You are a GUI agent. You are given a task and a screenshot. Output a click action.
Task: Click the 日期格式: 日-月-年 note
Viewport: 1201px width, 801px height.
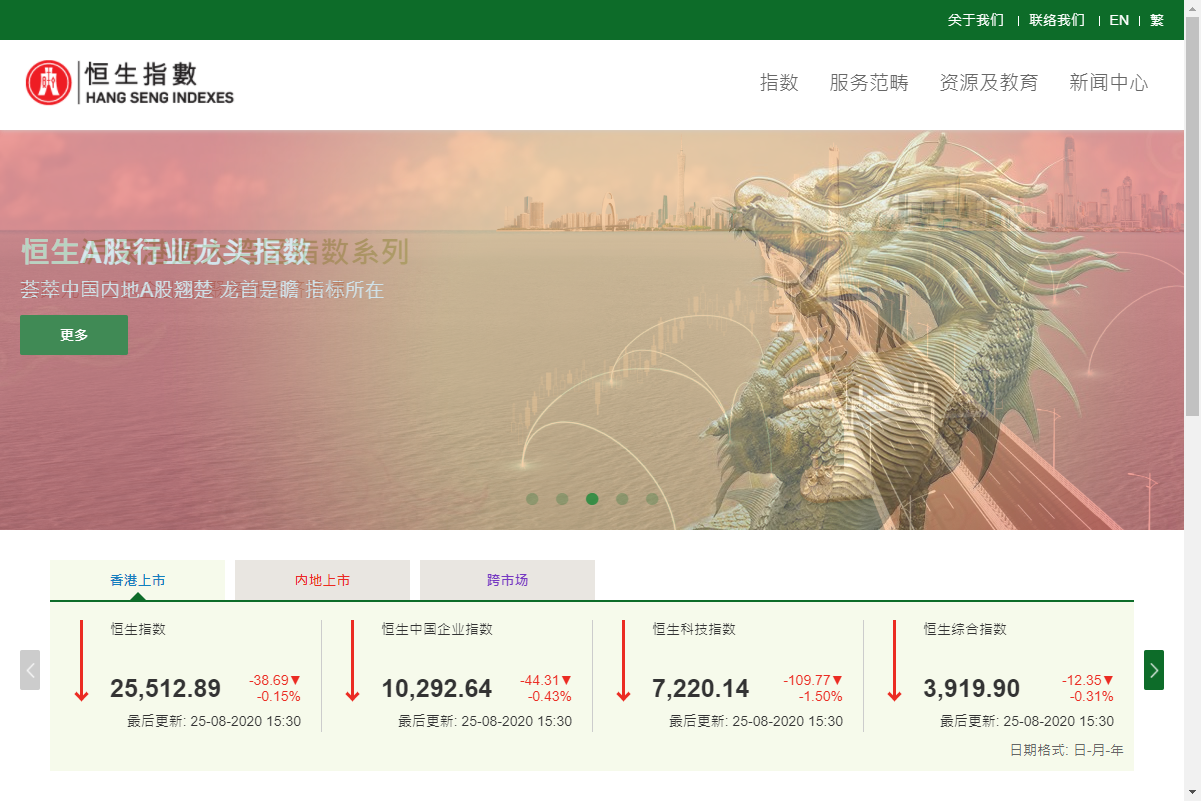coord(1066,750)
